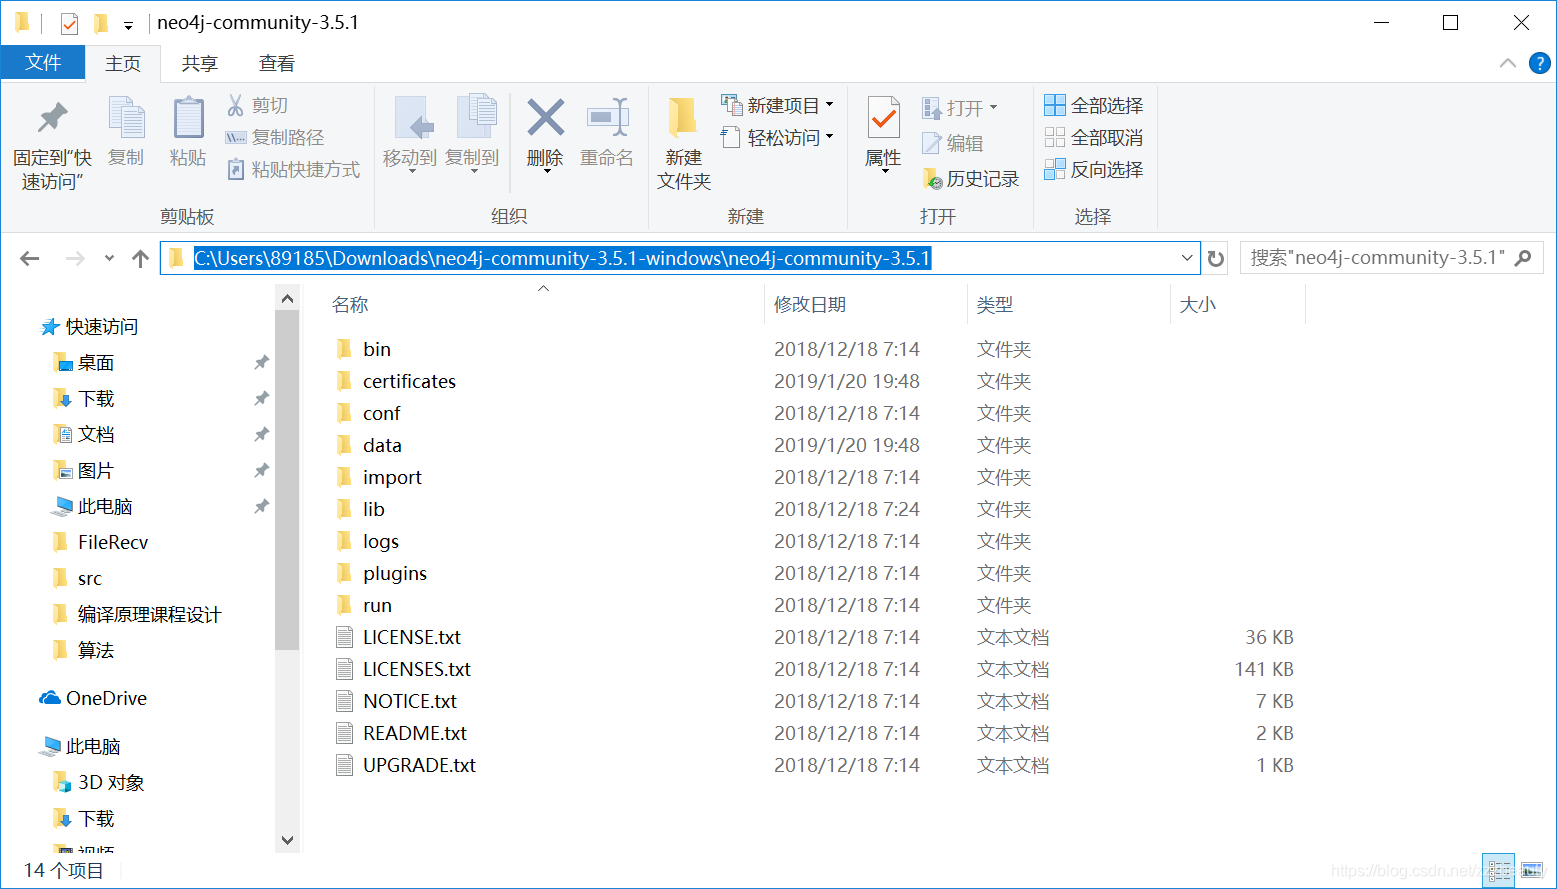Sort by the Date modified column header

866,305
